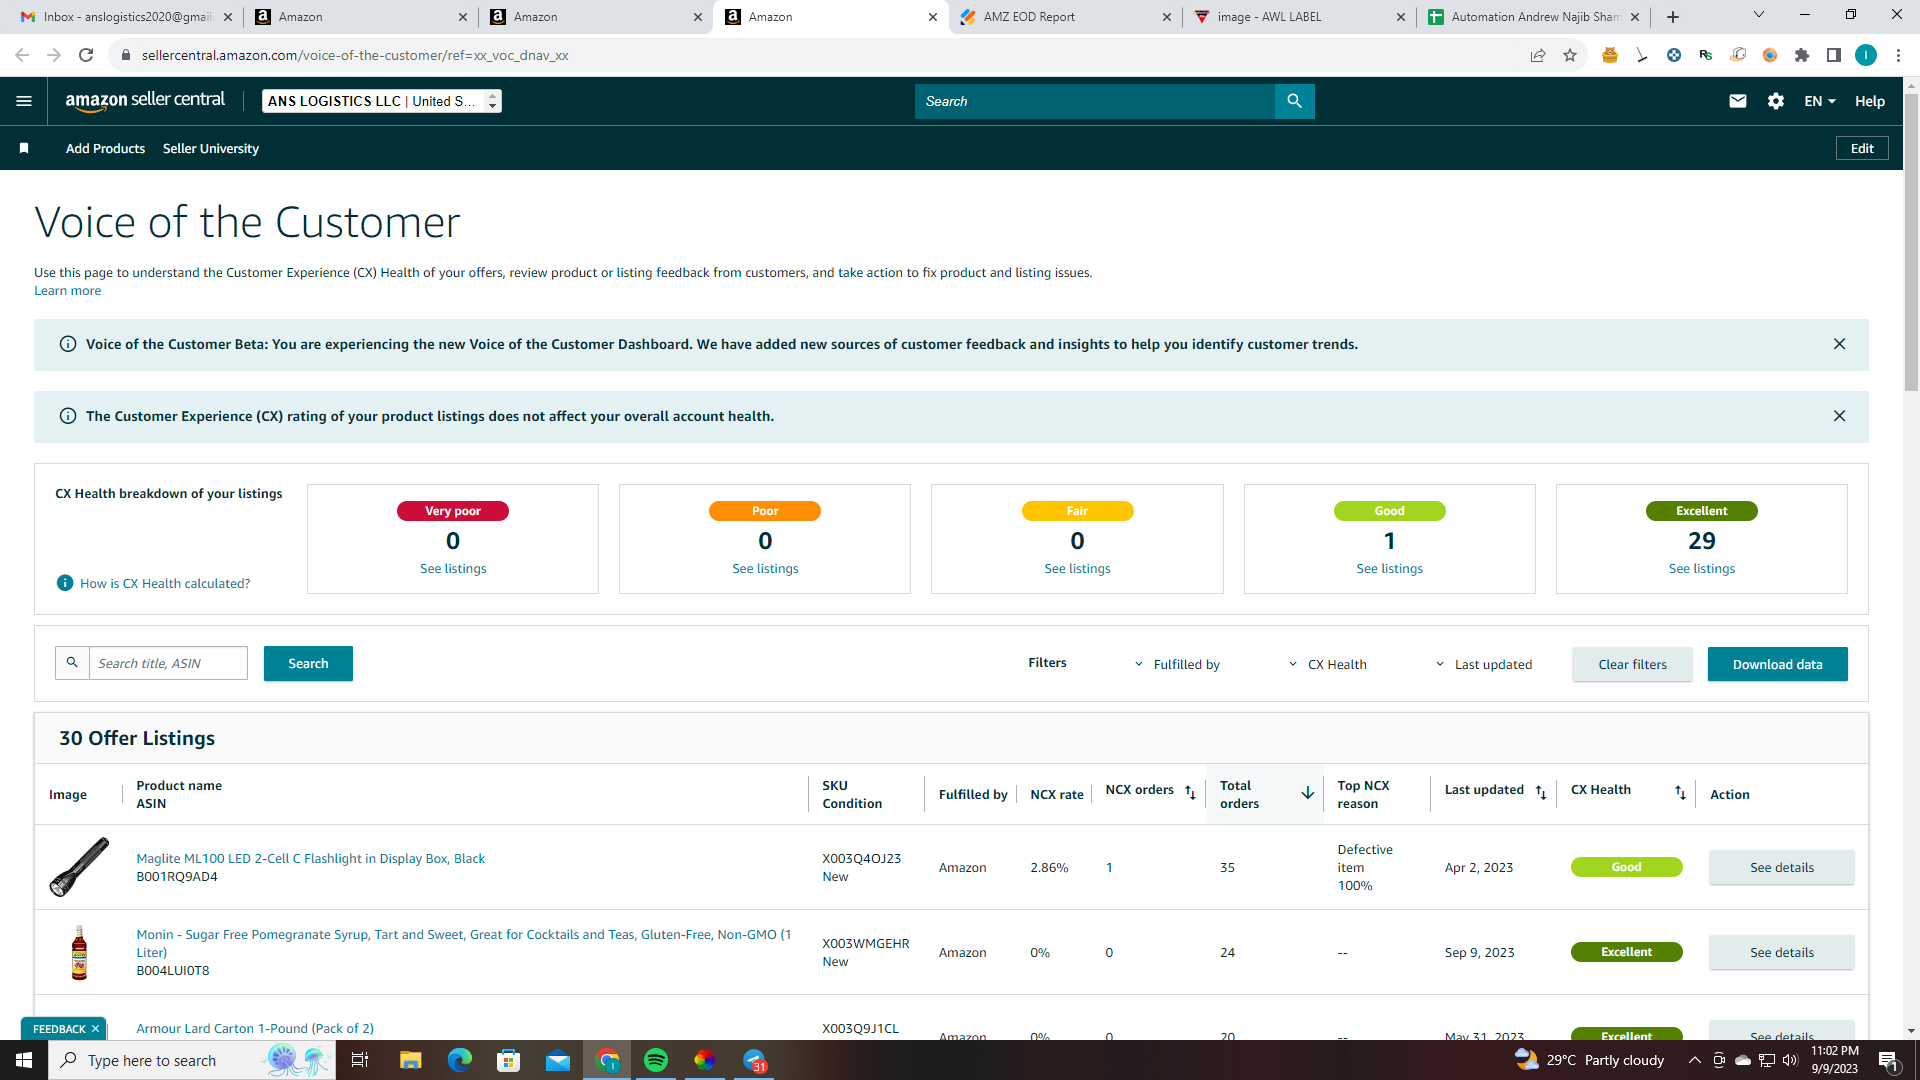Image resolution: width=1920 pixels, height=1080 pixels.
Task: Sort by CX Health column arrows
Action: click(1680, 792)
